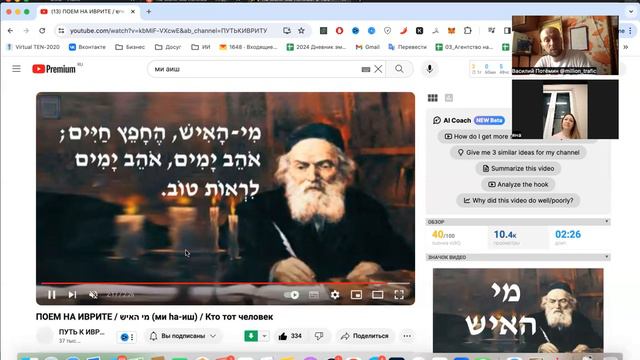Toggle subtitles in the player

tap(313, 294)
